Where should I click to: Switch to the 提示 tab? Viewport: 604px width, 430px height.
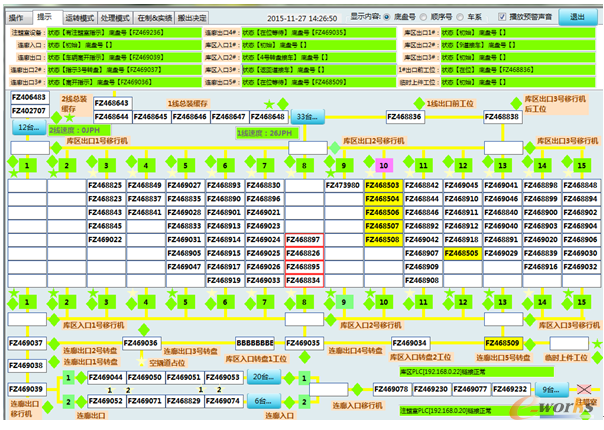45,17
